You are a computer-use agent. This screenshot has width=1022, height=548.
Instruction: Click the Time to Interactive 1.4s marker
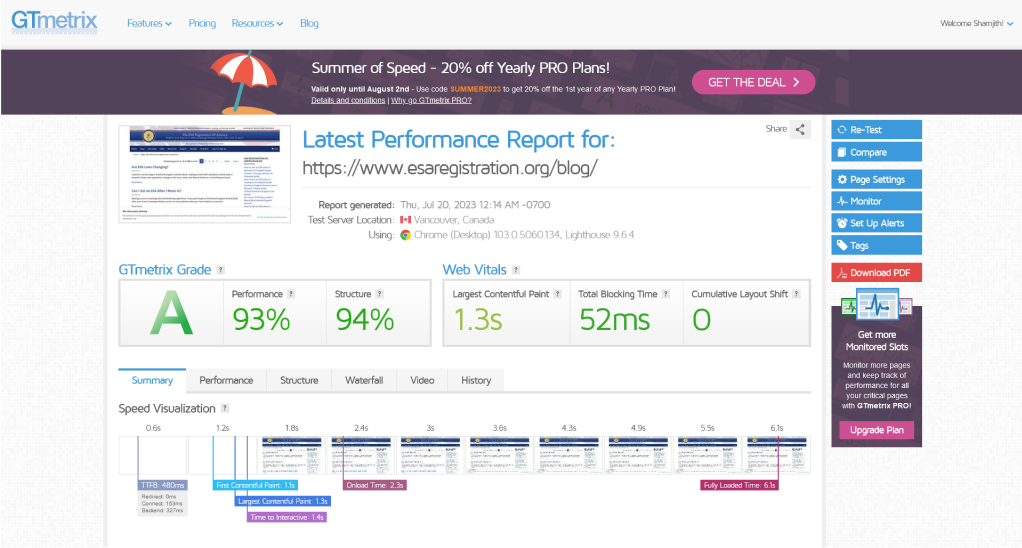pyautogui.click(x=287, y=517)
